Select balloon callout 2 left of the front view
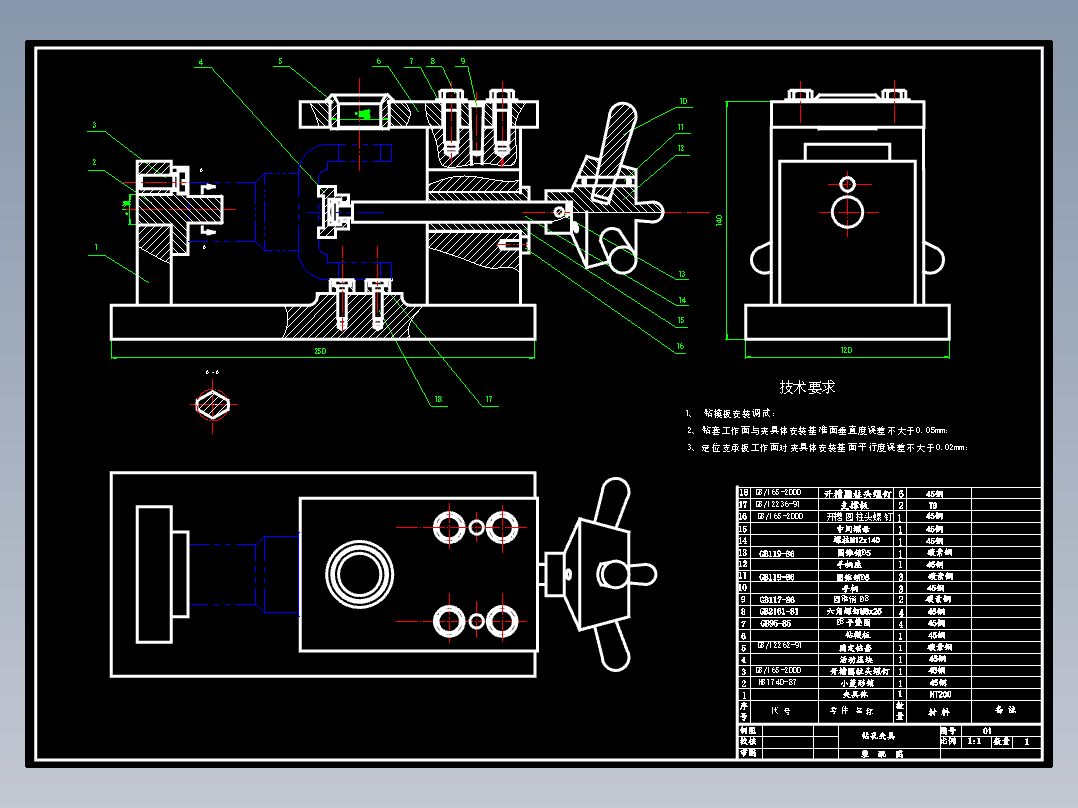Image resolution: width=1078 pixels, height=808 pixels. pyautogui.click(x=94, y=162)
